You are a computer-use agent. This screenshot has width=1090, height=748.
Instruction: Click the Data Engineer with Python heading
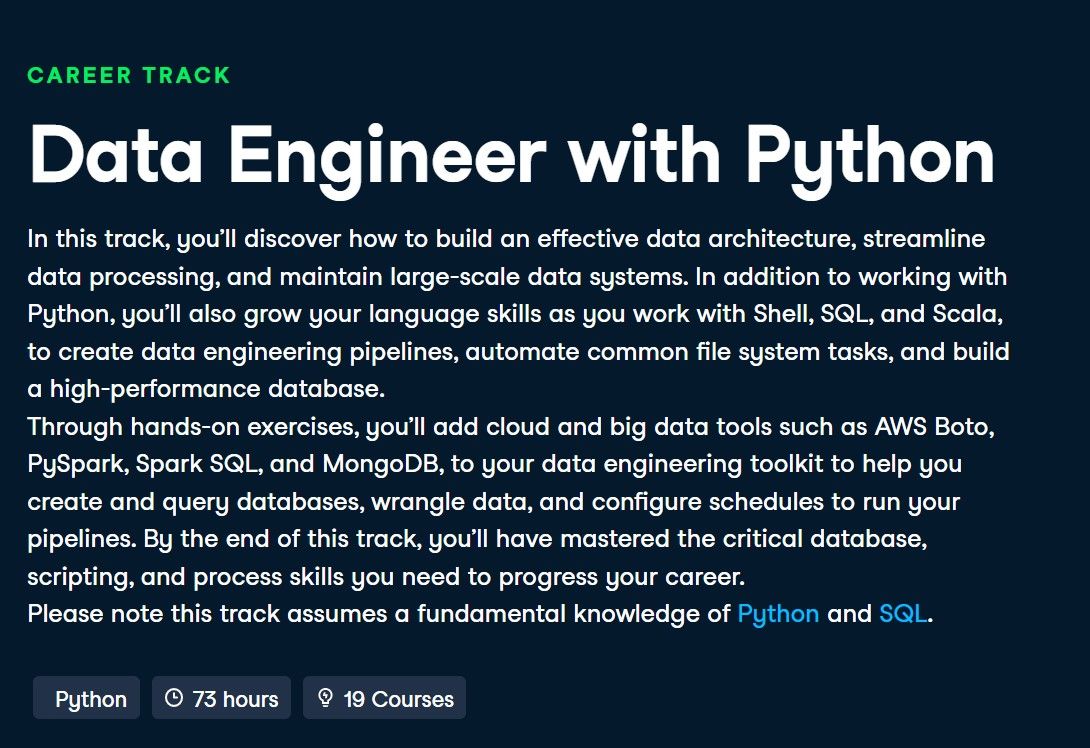[x=512, y=155]
